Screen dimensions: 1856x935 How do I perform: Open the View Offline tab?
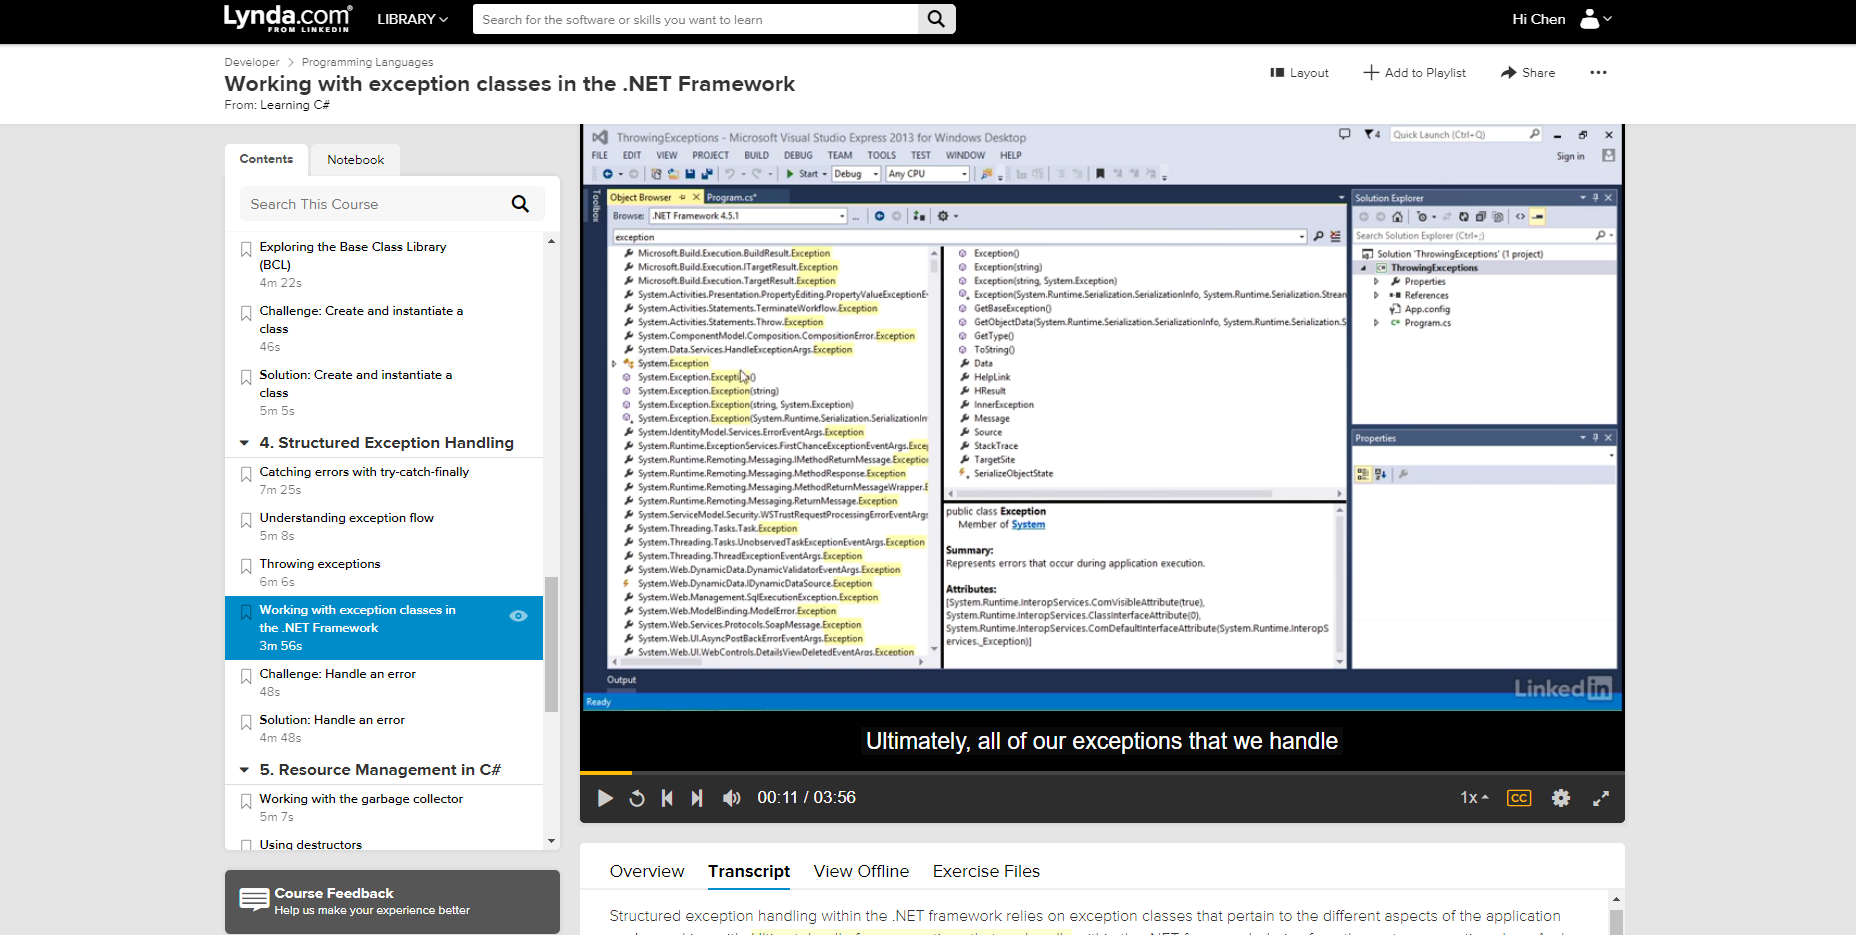tap(861, 871)
